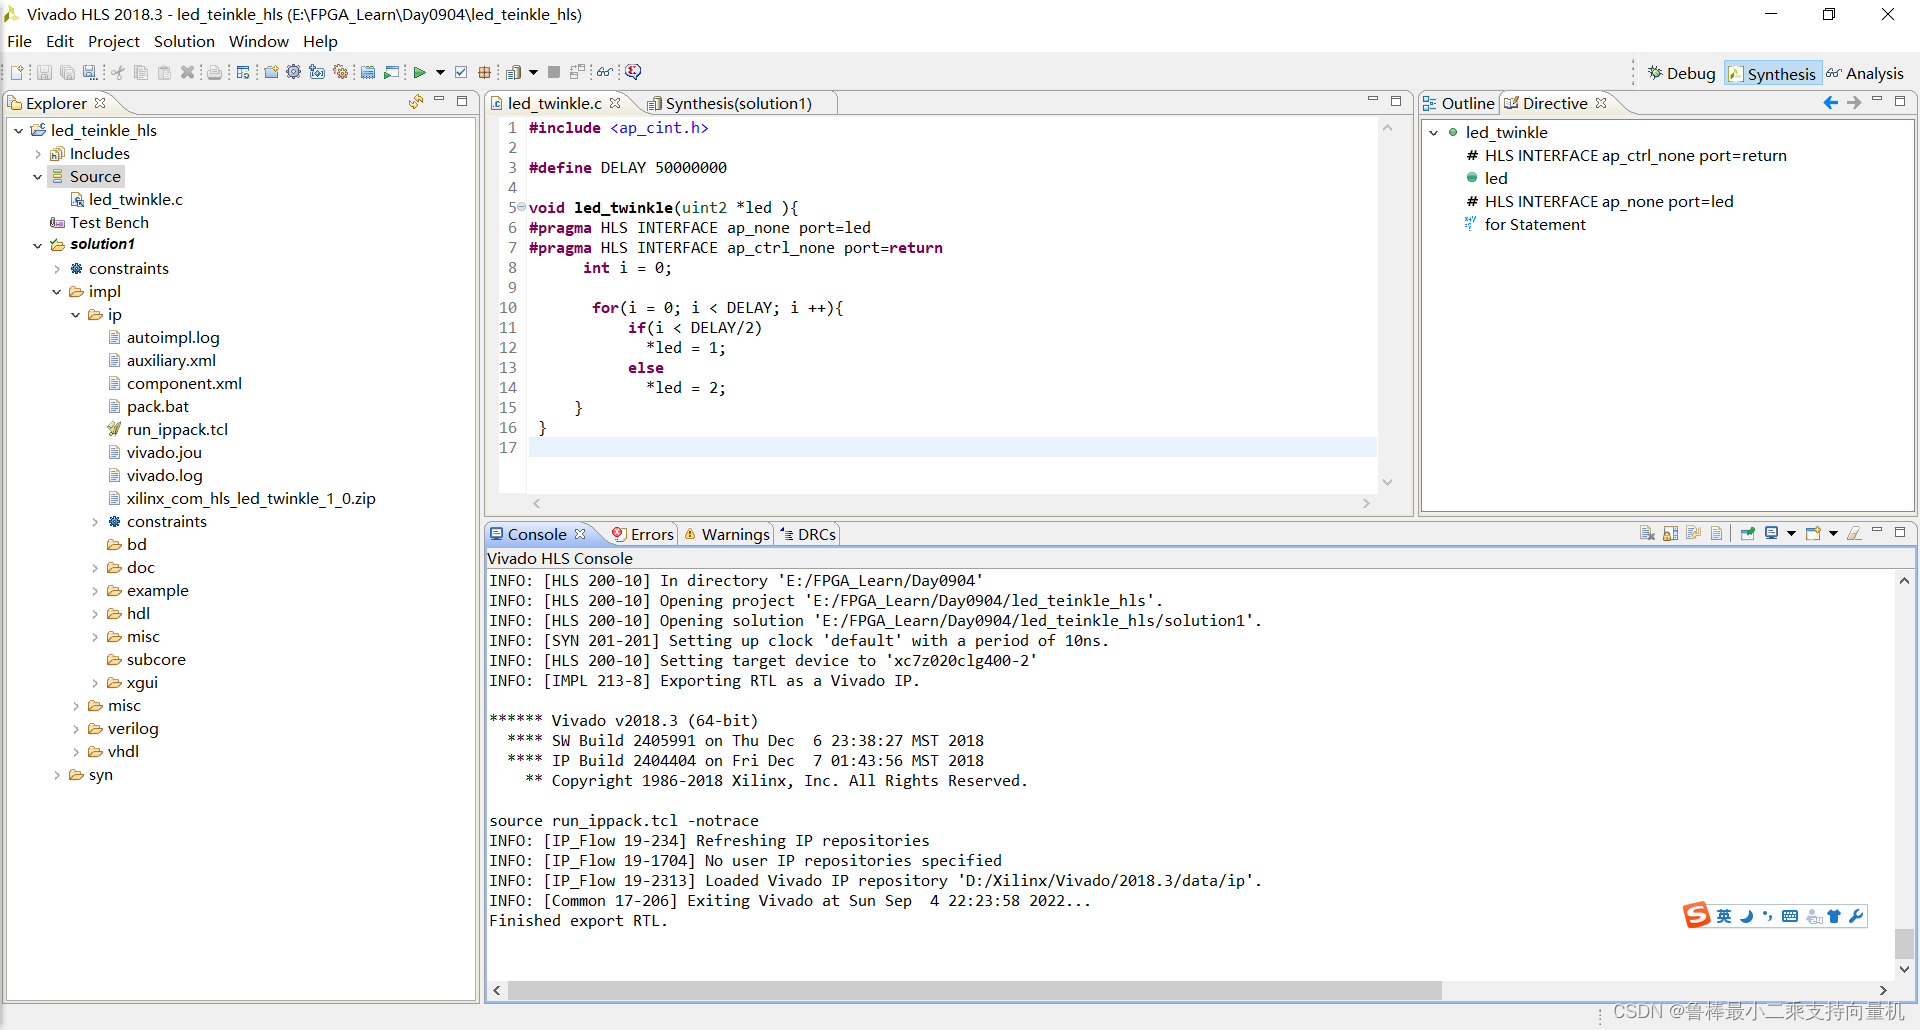Toggle Word Wrap in the console toolbar

click(1694, 533)
